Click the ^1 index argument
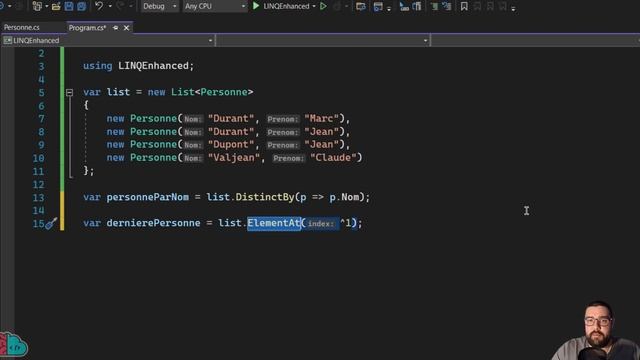 click(x=346, y=223)
